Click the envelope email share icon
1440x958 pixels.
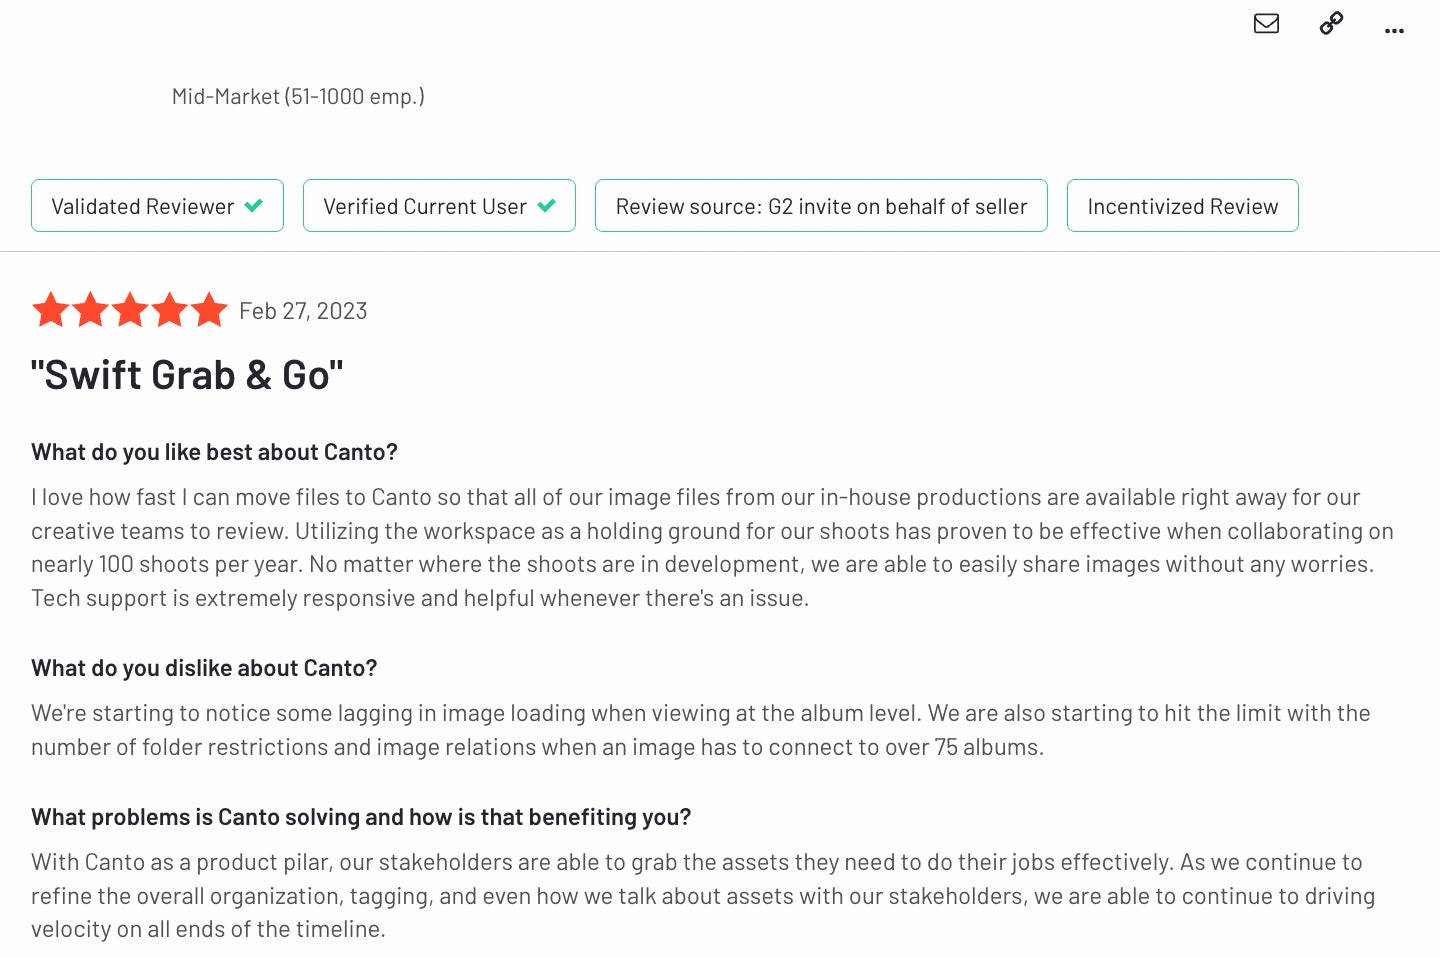tap(1266, 23)
